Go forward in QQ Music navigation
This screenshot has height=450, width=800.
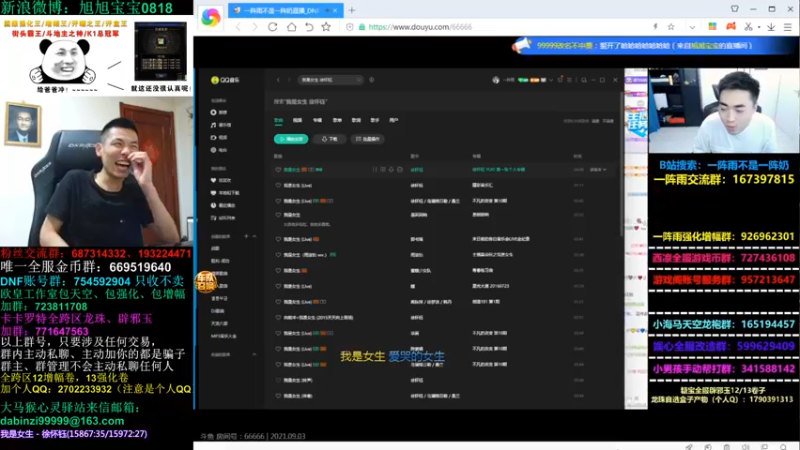289,80
